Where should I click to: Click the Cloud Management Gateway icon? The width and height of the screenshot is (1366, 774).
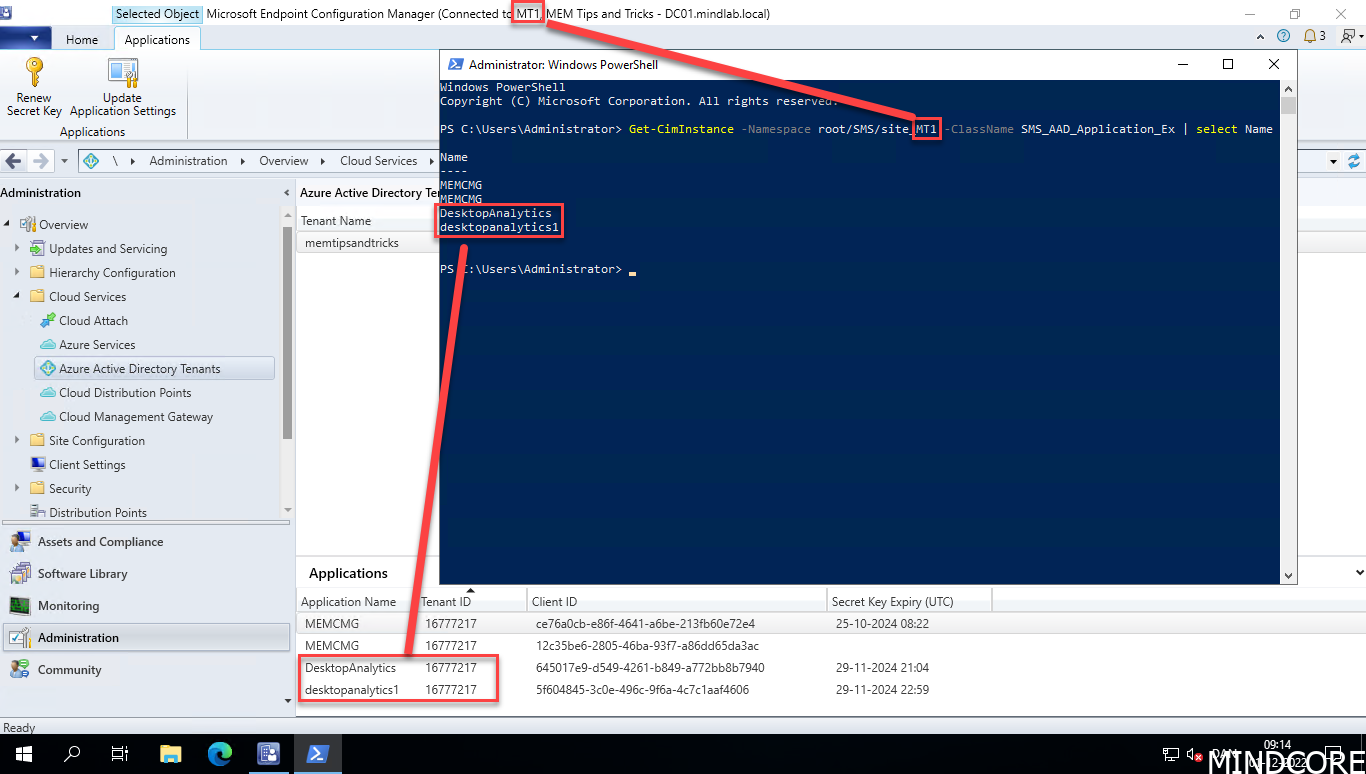pos(47,417)
